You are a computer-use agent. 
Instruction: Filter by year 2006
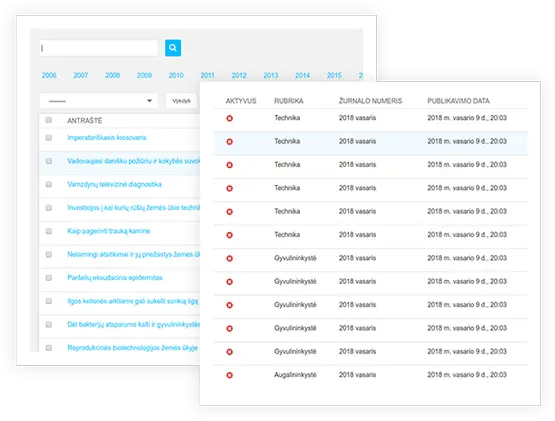click(49, 75)
